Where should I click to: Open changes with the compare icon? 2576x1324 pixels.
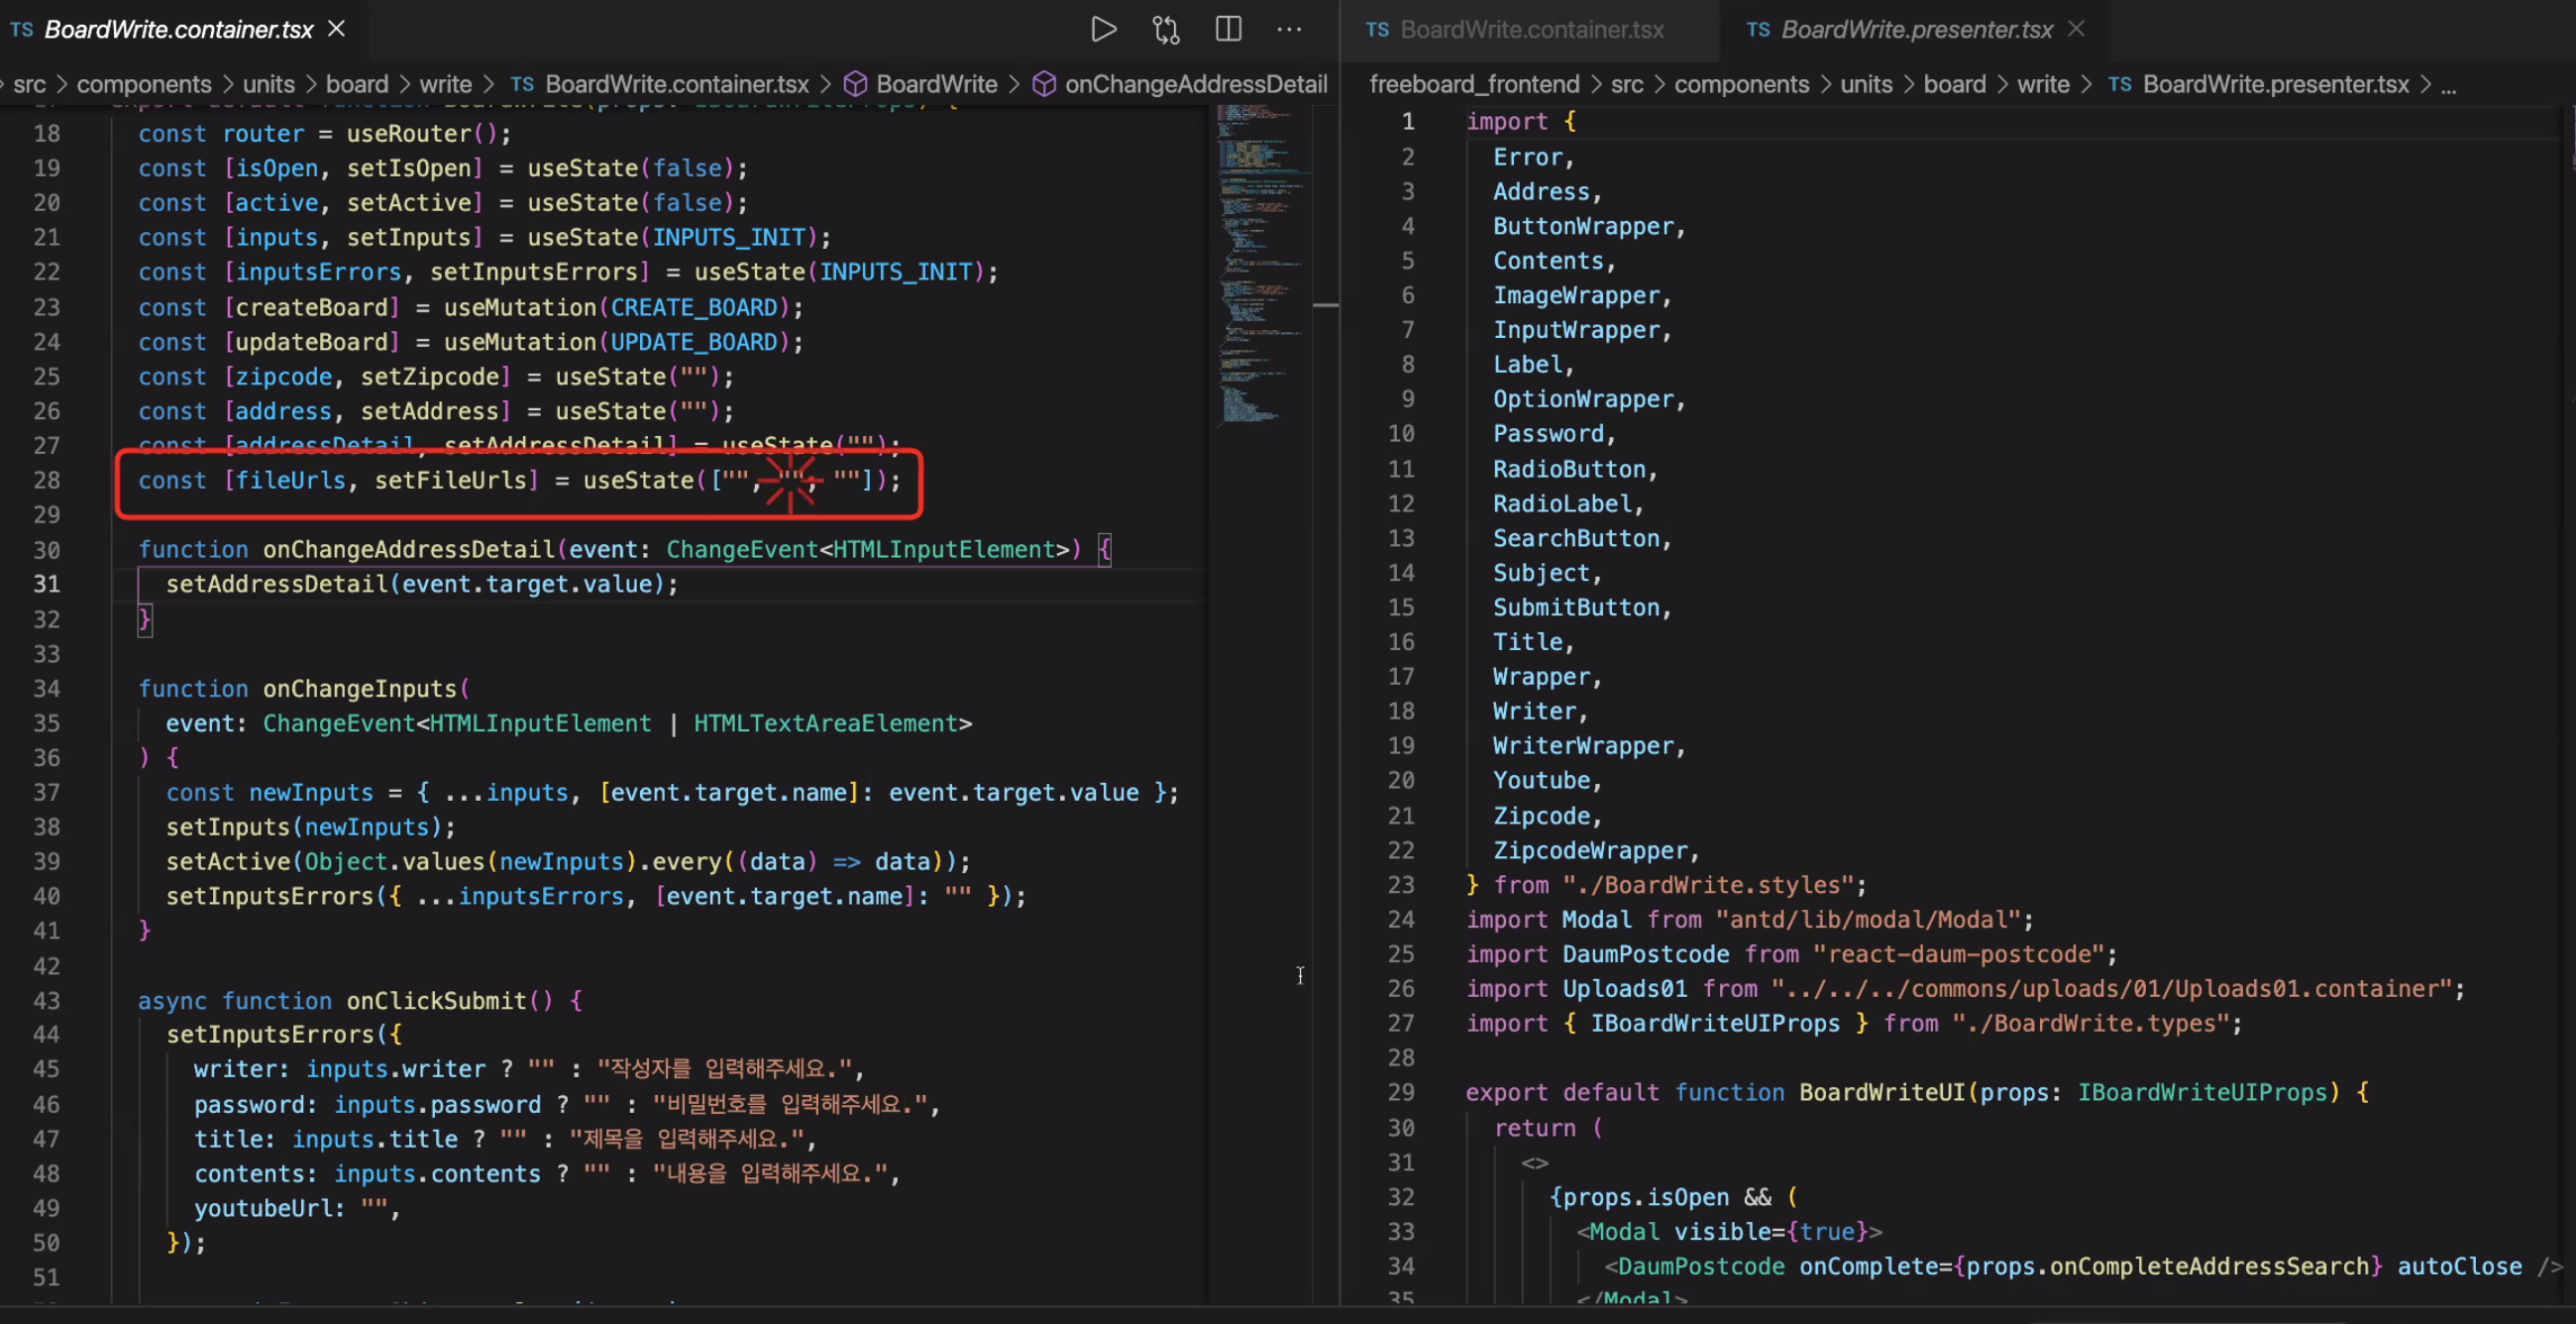[1166, 29]
